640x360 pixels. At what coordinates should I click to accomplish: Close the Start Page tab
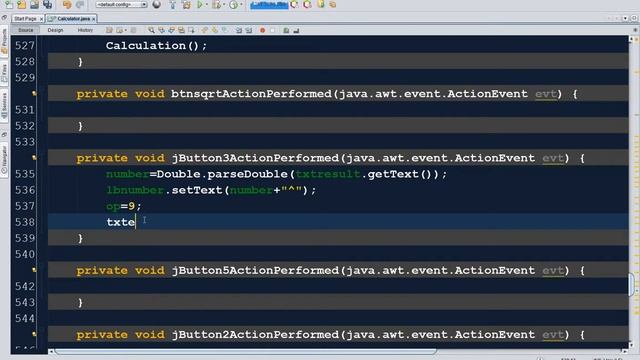click(41, 19)
